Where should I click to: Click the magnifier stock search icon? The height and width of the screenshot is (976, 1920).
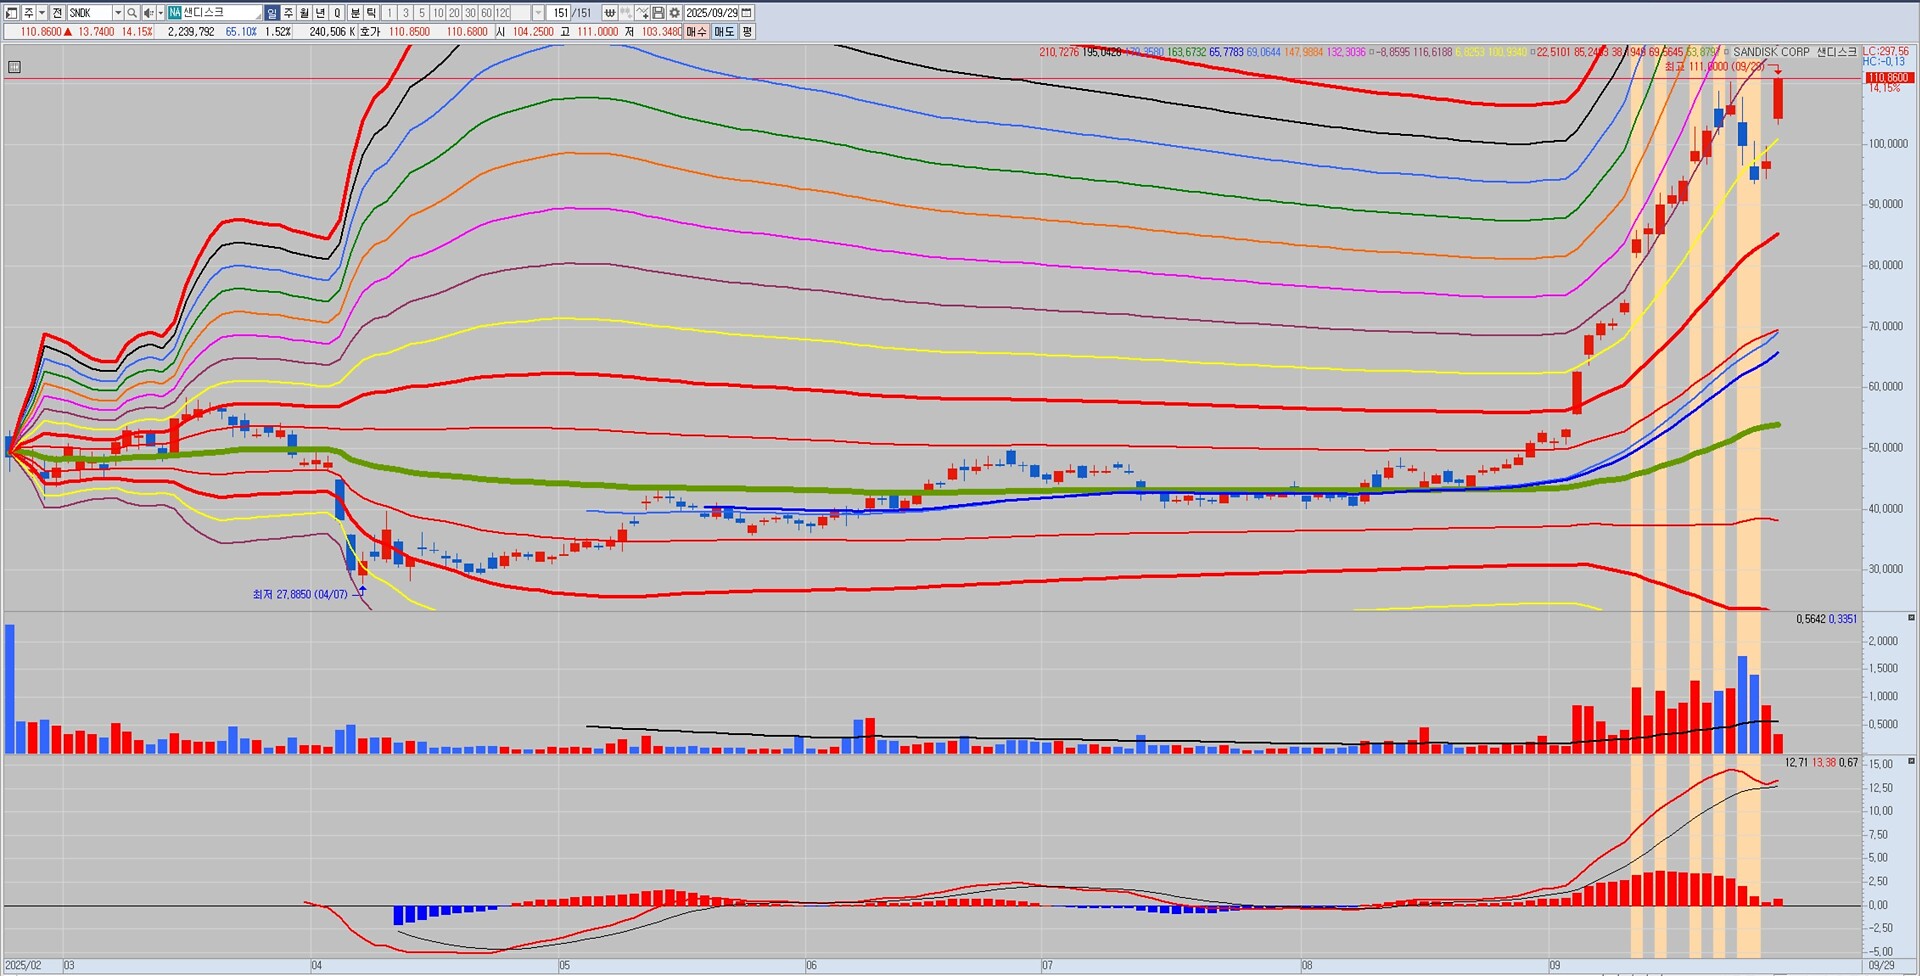[x=132, y=13]
